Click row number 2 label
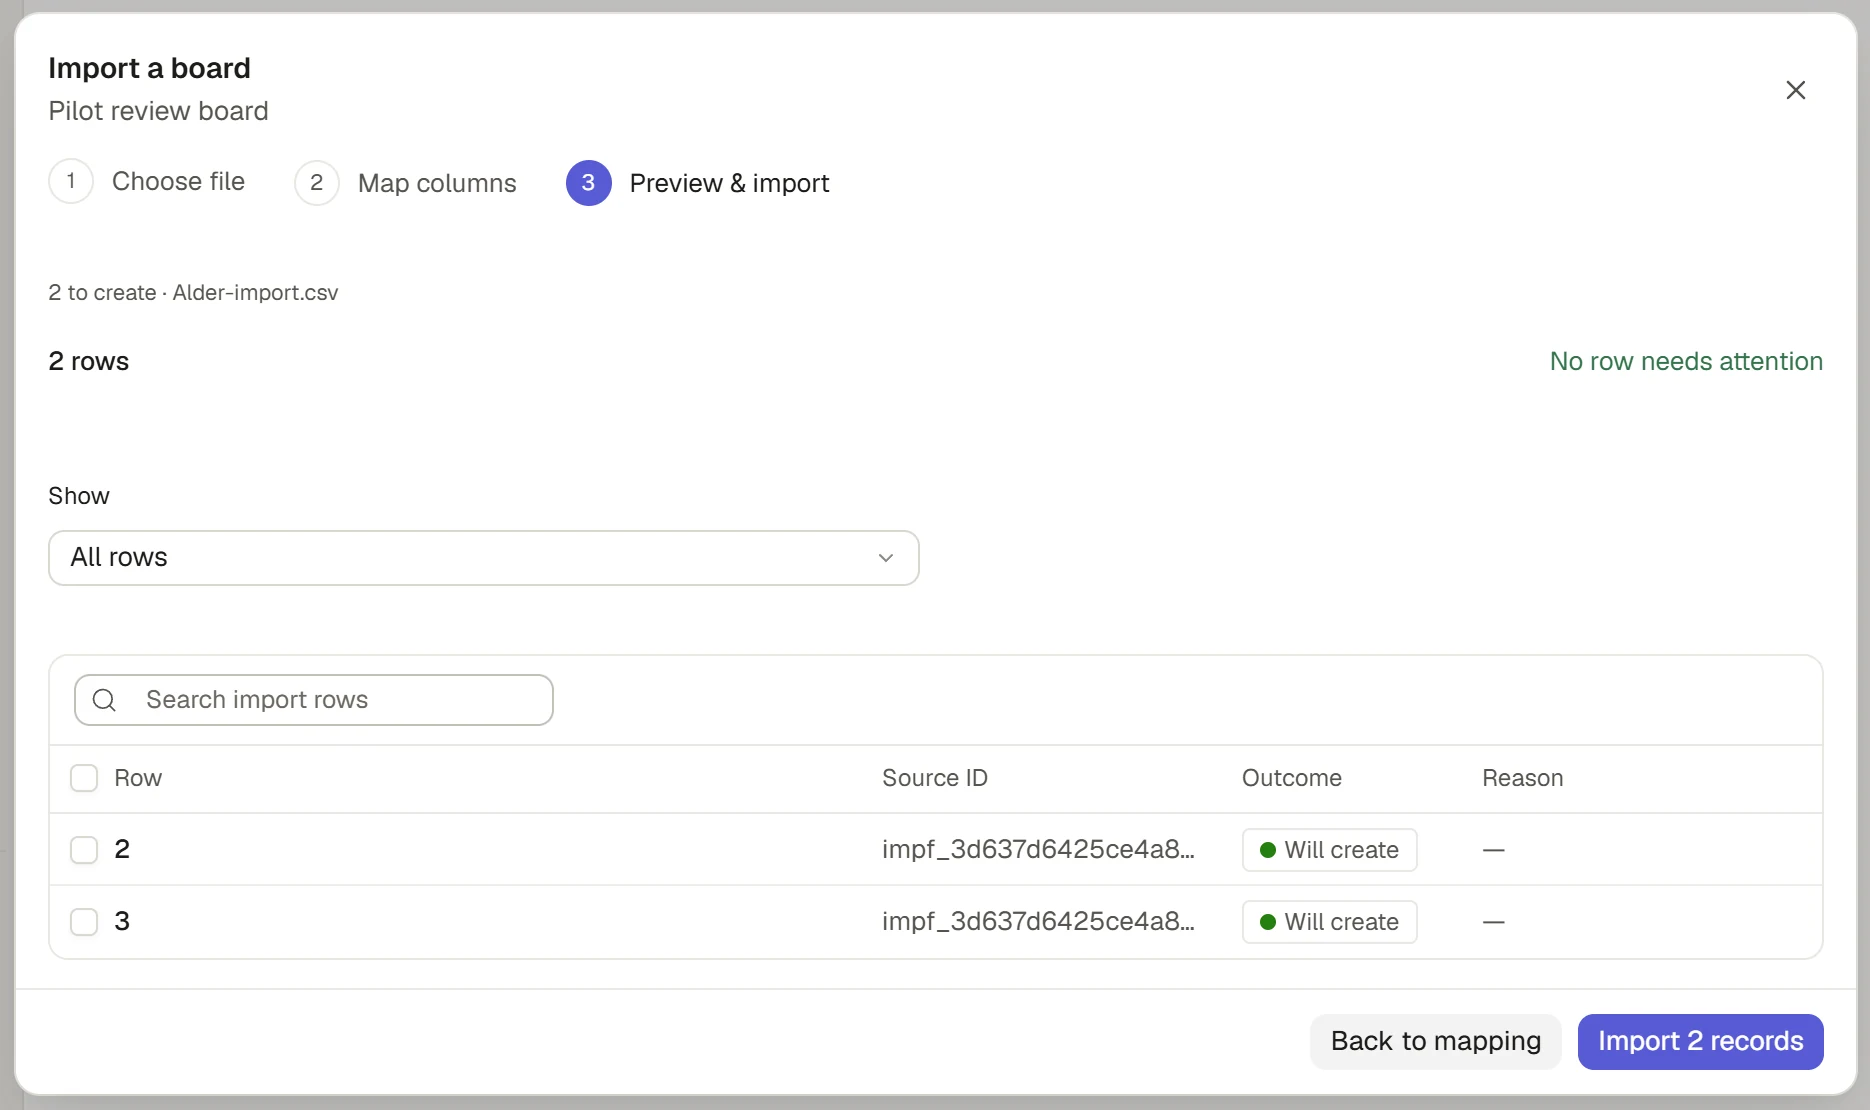1870x1110 pixels. point(122,850)
